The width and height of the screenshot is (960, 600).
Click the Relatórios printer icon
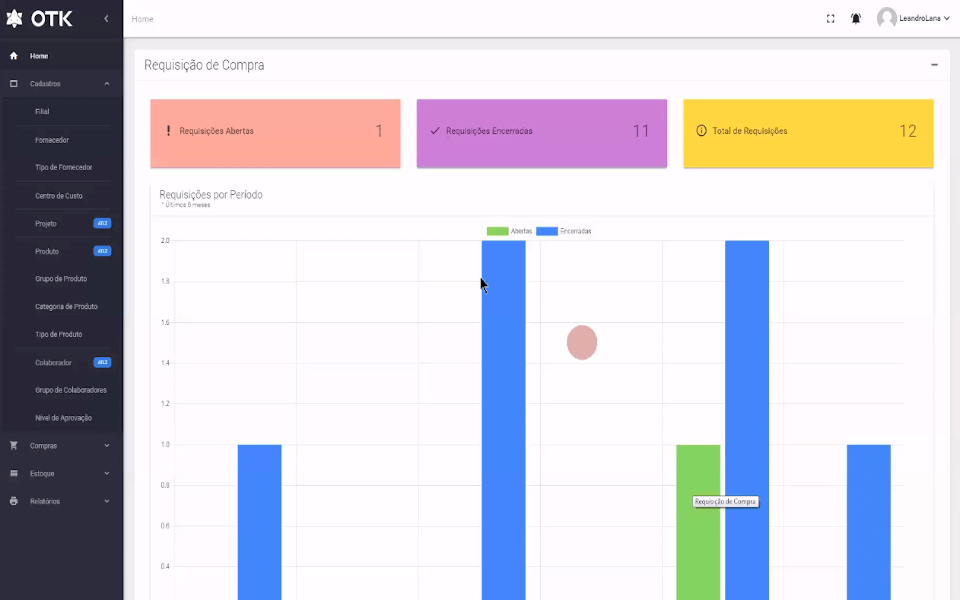[13, 501]
